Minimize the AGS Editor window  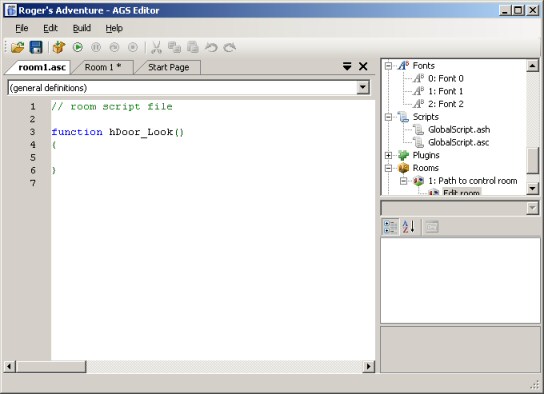[505, 10]
